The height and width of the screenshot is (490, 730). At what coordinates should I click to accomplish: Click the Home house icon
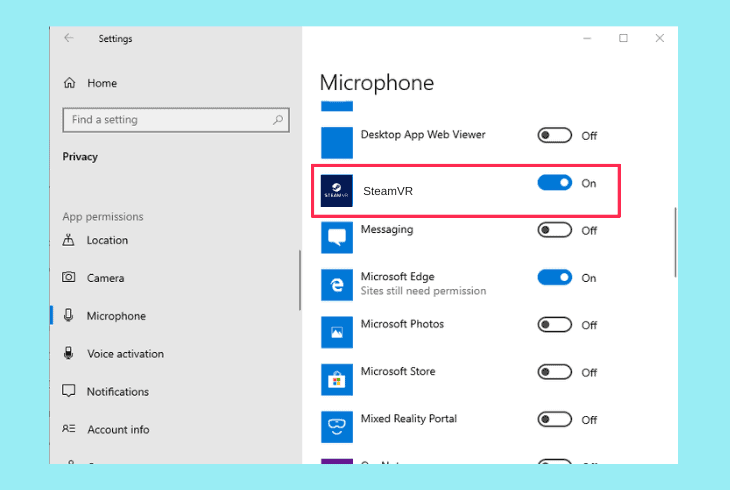pos(69,83)
